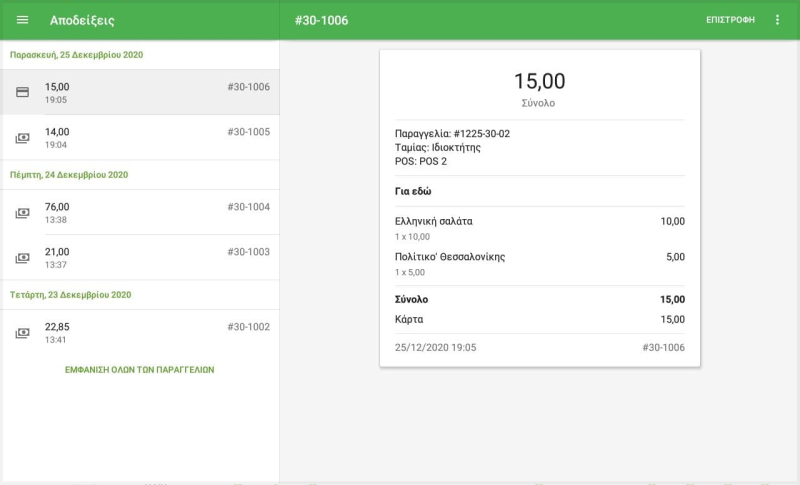Open the three-dot more options menu
This screenshot has width=800, height=485.
(x=778, y=20)
